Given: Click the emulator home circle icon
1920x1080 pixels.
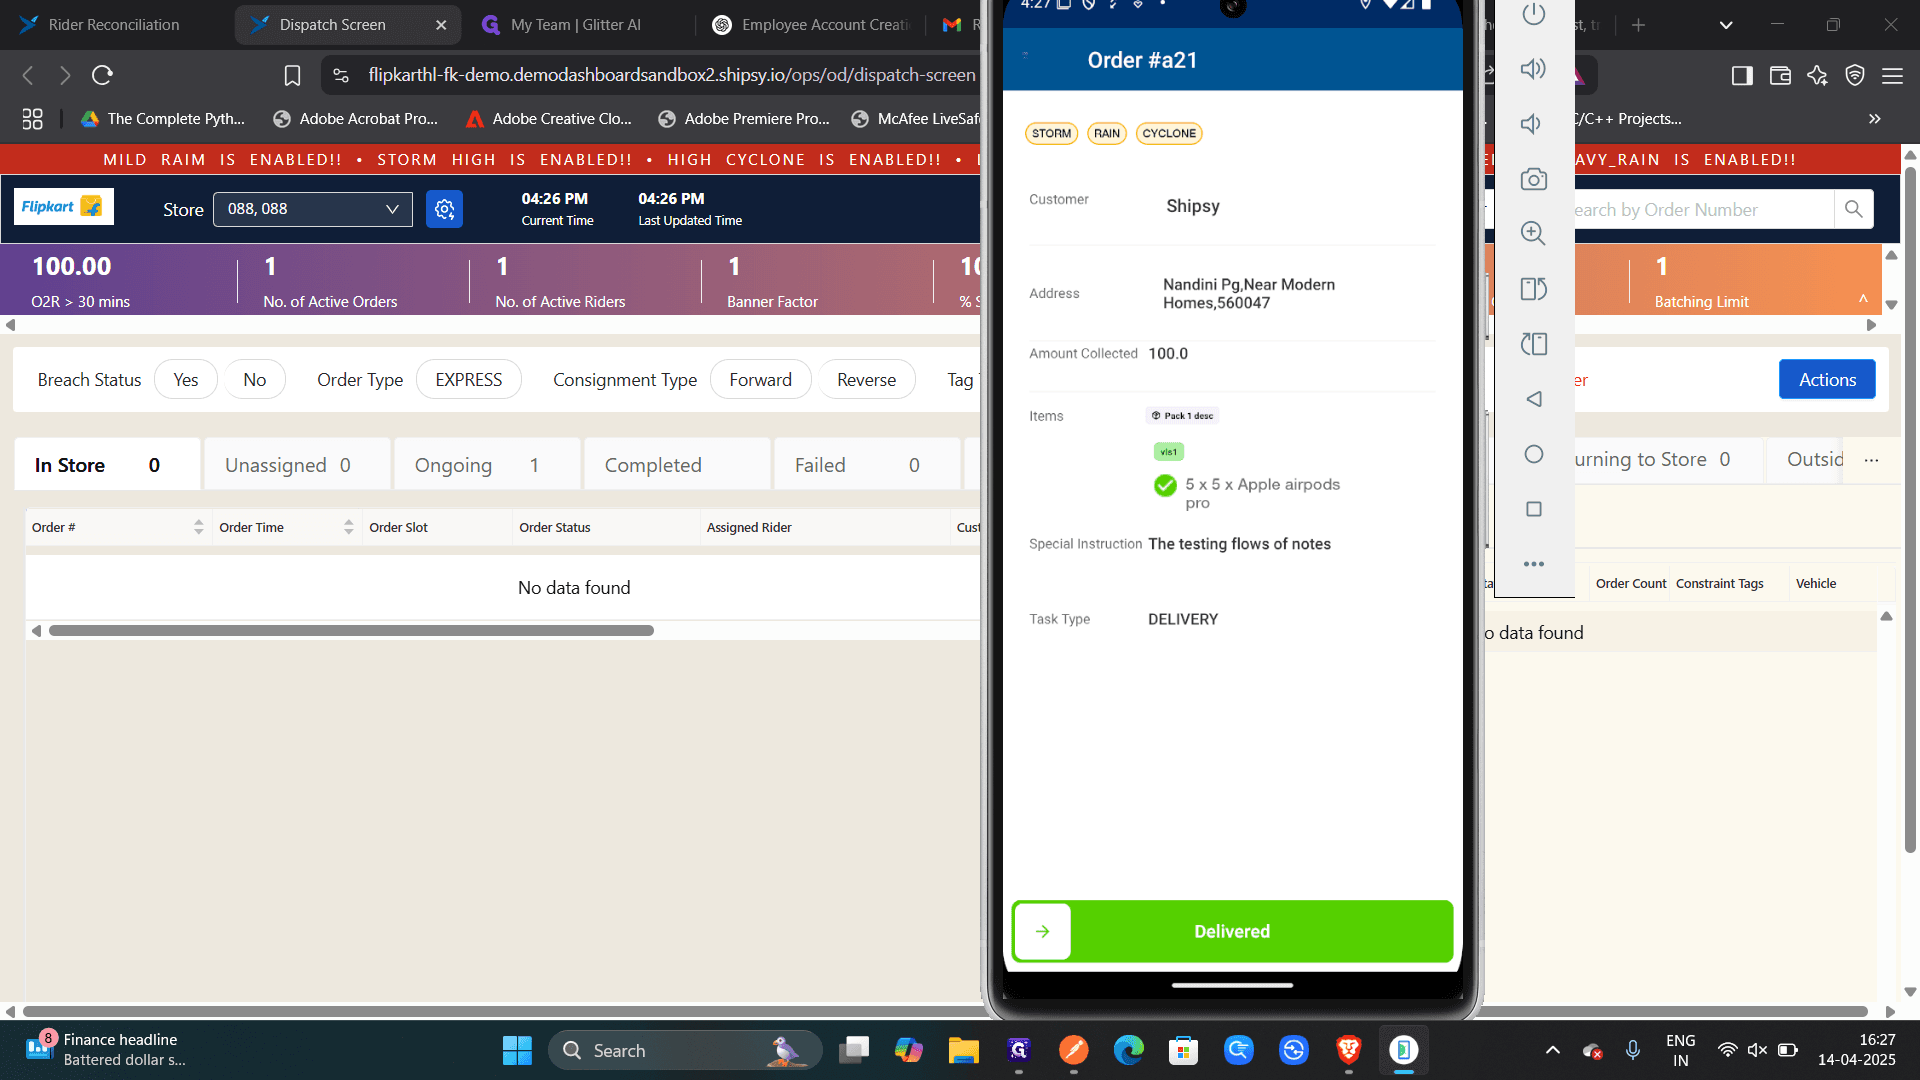Looking at the screenshot, I should [1534, 454].
